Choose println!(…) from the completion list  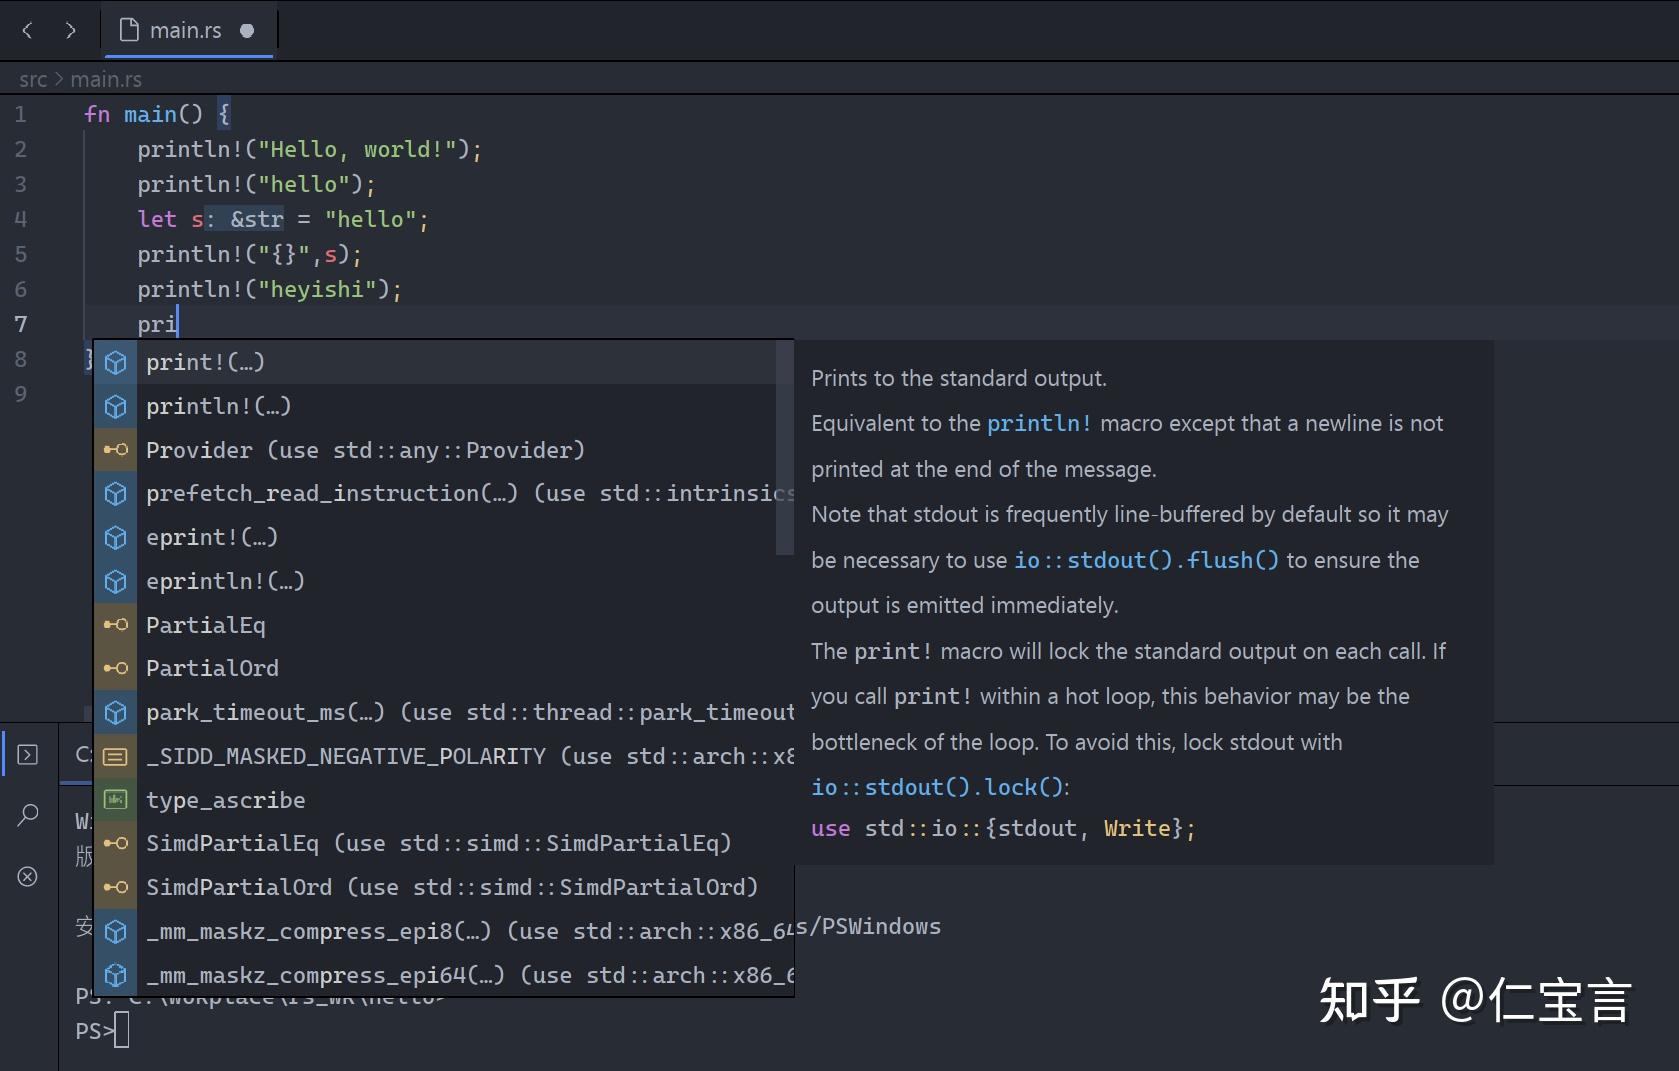click(x=218, y=406)
